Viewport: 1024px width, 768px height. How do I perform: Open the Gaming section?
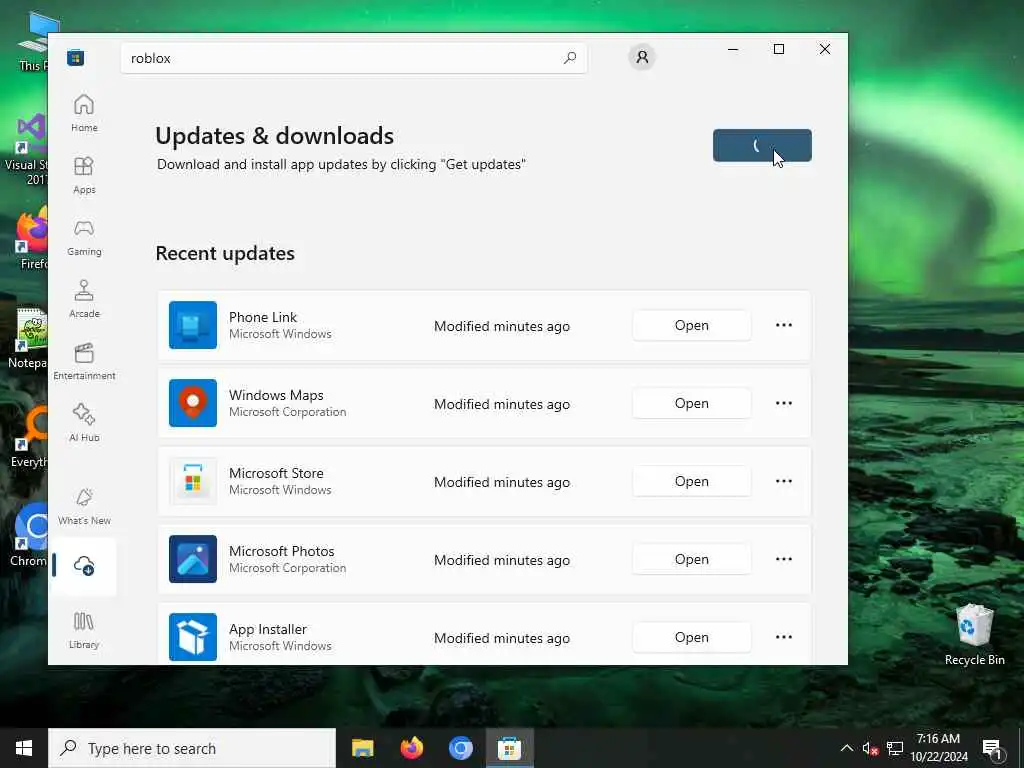(x=84, y=237)
